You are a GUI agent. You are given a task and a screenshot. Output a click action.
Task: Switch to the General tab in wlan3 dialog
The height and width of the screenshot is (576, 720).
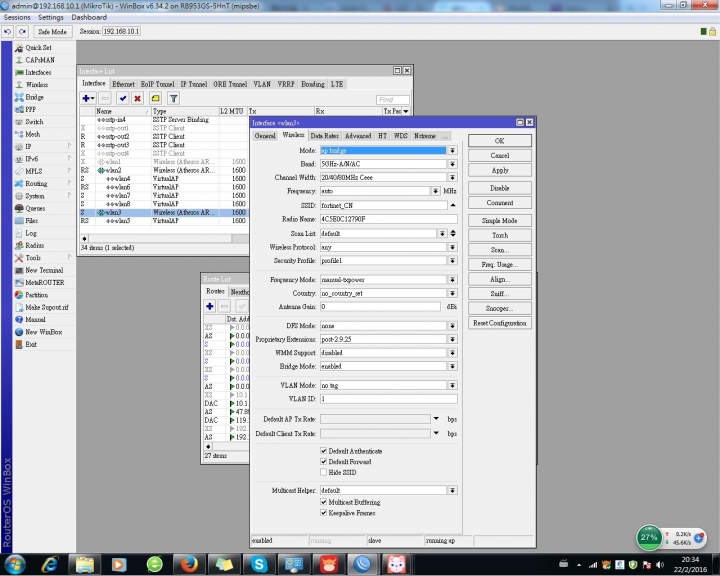pos(265,136)
